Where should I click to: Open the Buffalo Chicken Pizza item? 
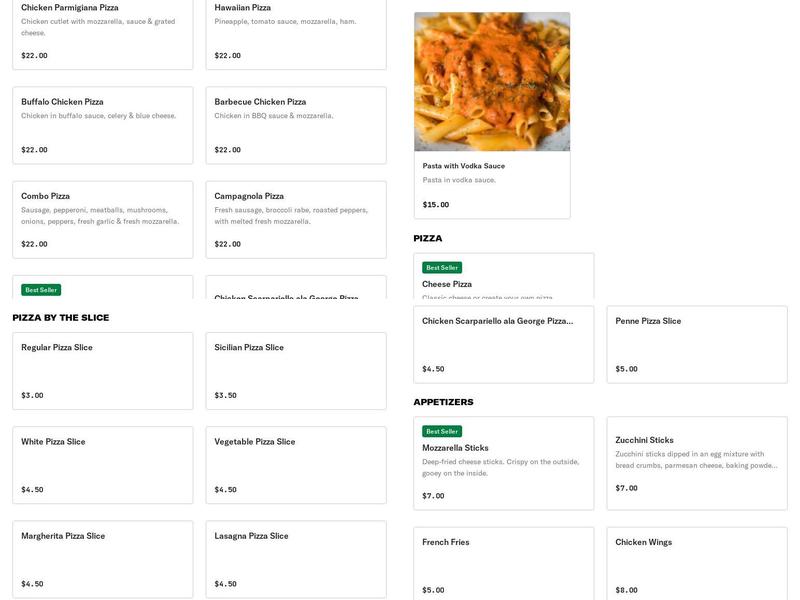pyautogui.click(x=102, y=125)
